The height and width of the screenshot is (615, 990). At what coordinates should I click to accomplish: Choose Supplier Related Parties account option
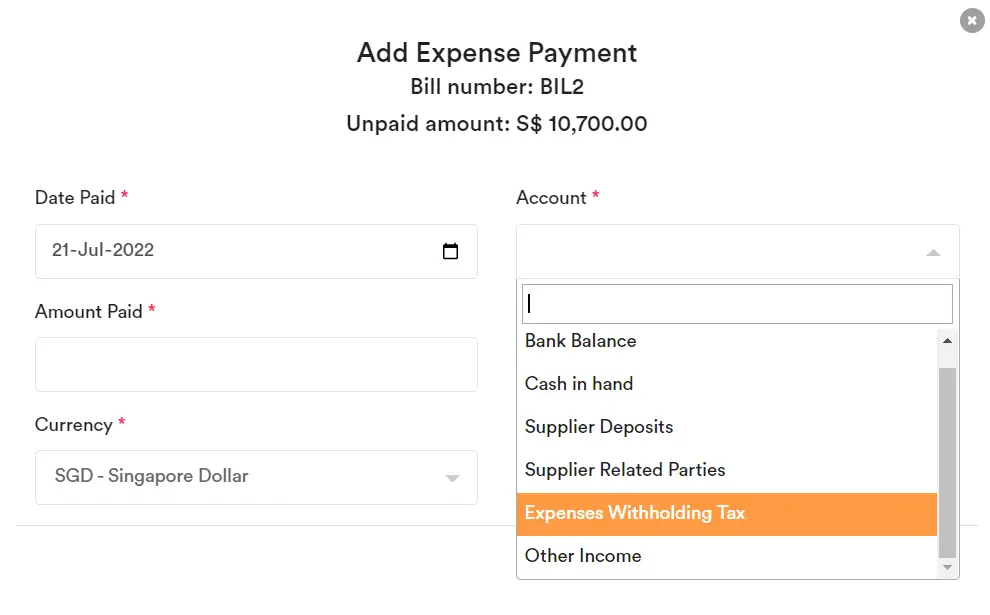pos(624,470)
